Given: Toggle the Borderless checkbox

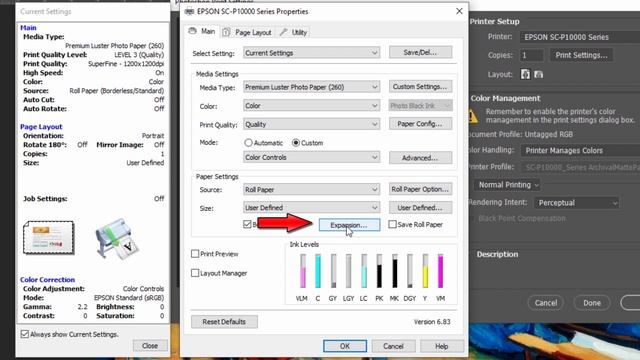Looking at the screenshot, I should pyautogui.click(x=247, y=224).
